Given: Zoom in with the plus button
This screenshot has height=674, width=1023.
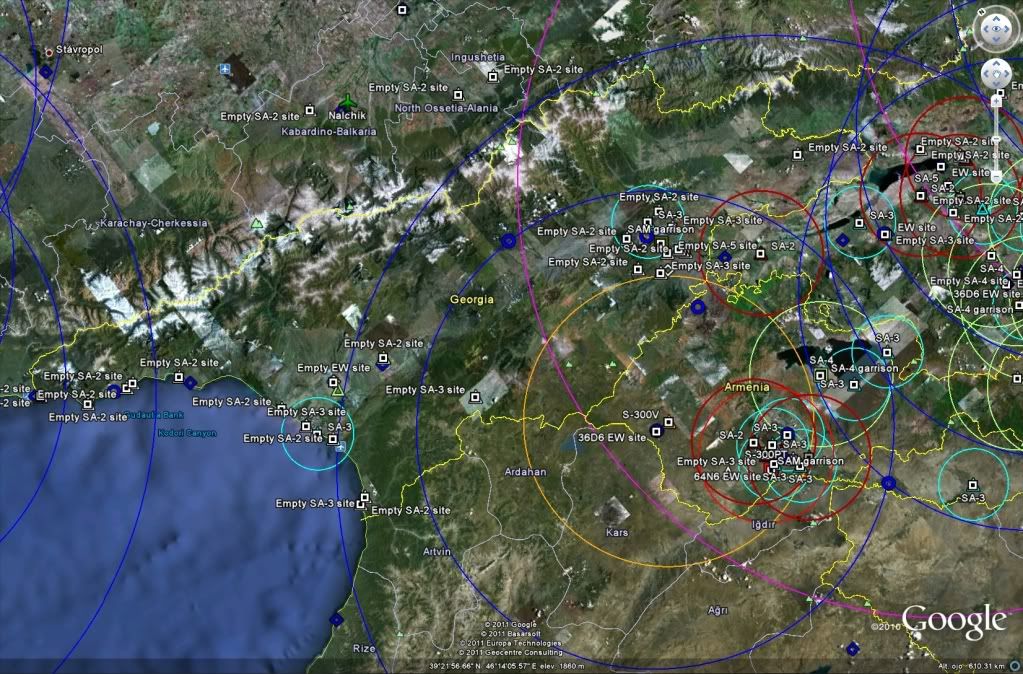Looking at the screenshot, I should [x=996, y=100].
